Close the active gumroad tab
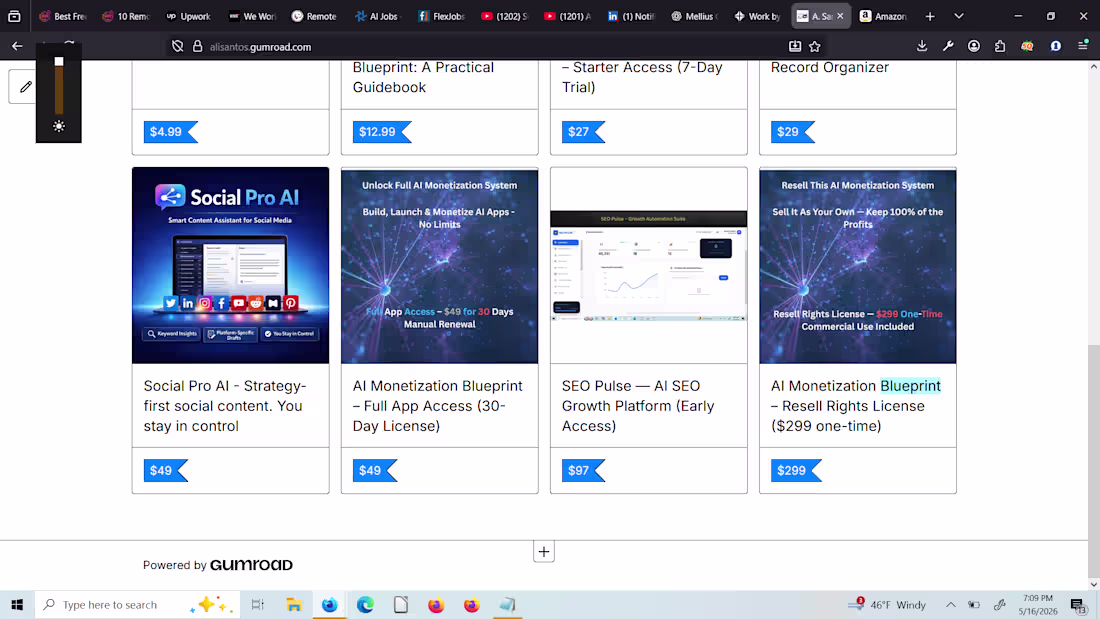1100x619 pixels. coord(840,16)
